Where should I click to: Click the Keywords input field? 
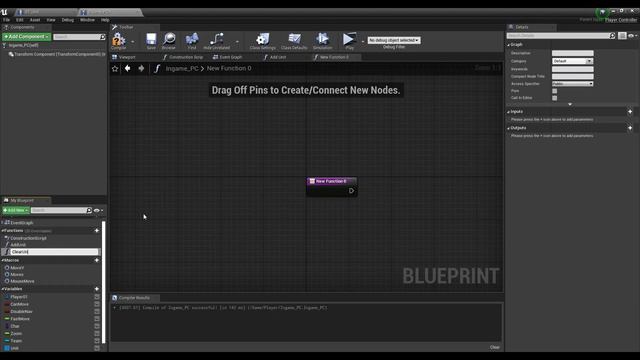(573, 69)
